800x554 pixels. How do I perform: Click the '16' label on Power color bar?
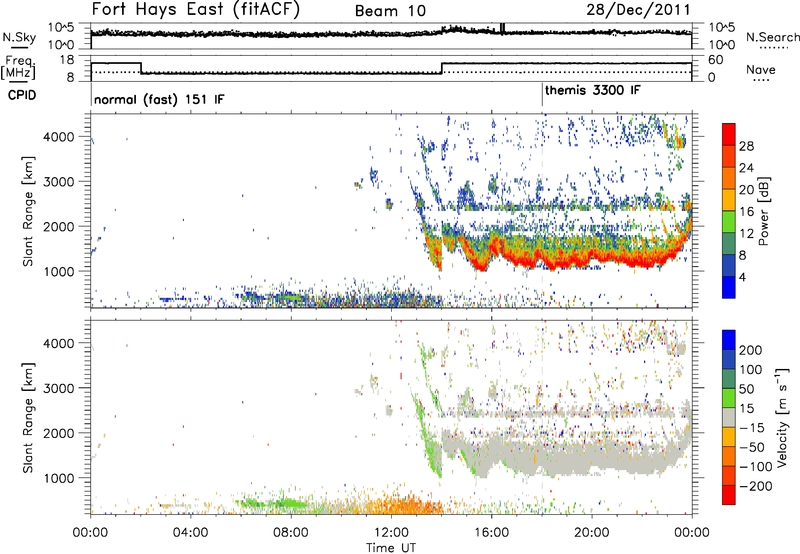[x=746, y=212]
